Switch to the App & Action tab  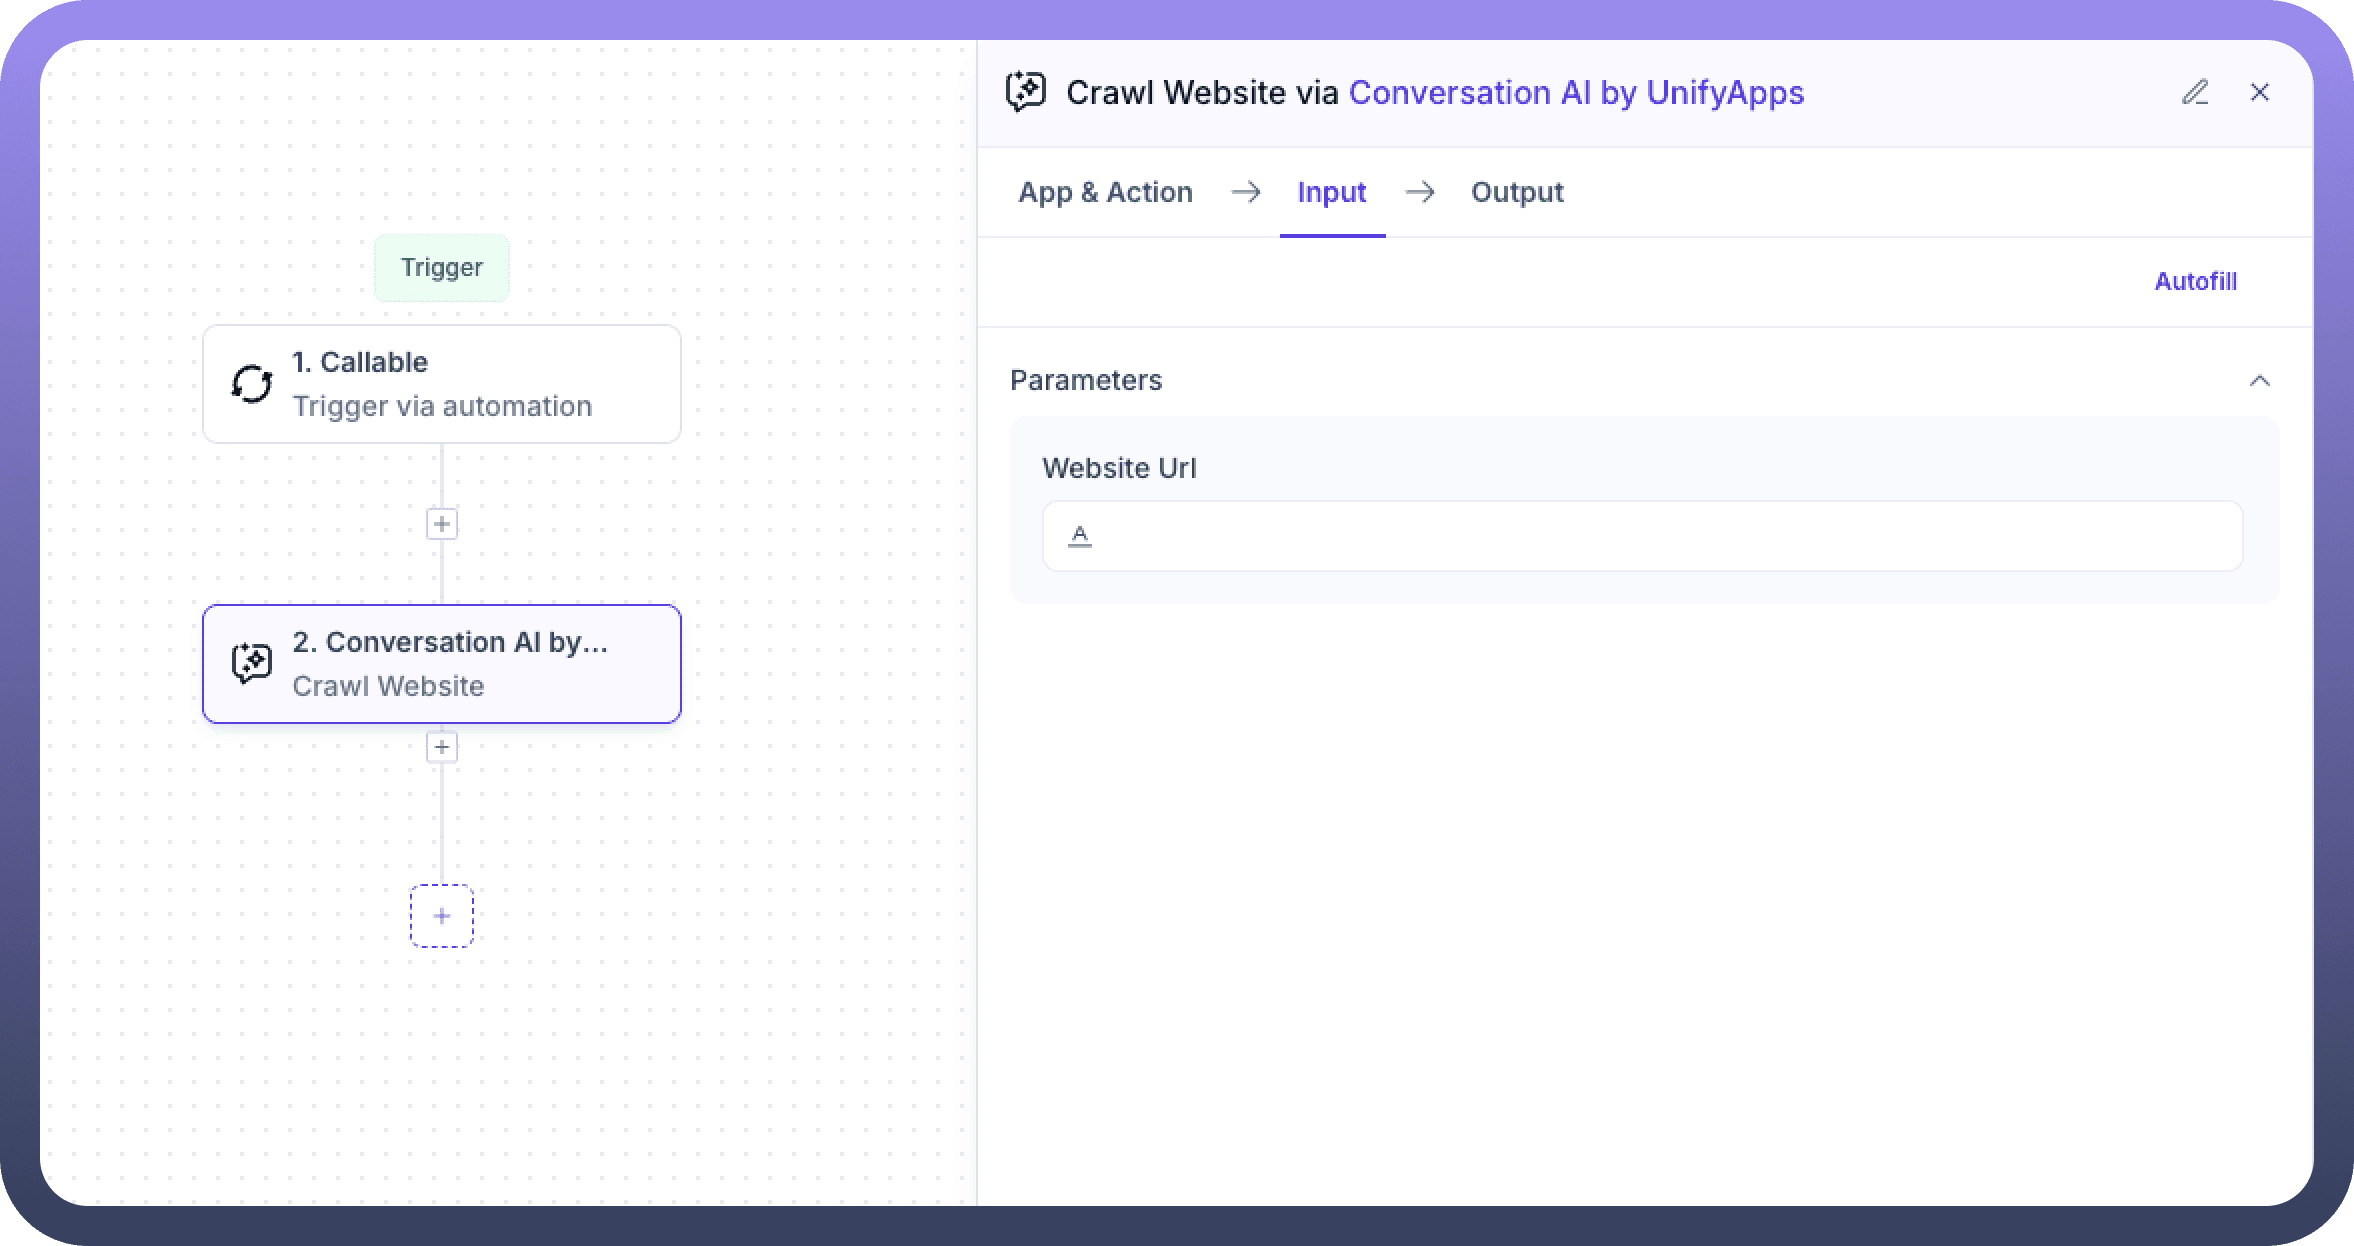[x=1105, y=192]
